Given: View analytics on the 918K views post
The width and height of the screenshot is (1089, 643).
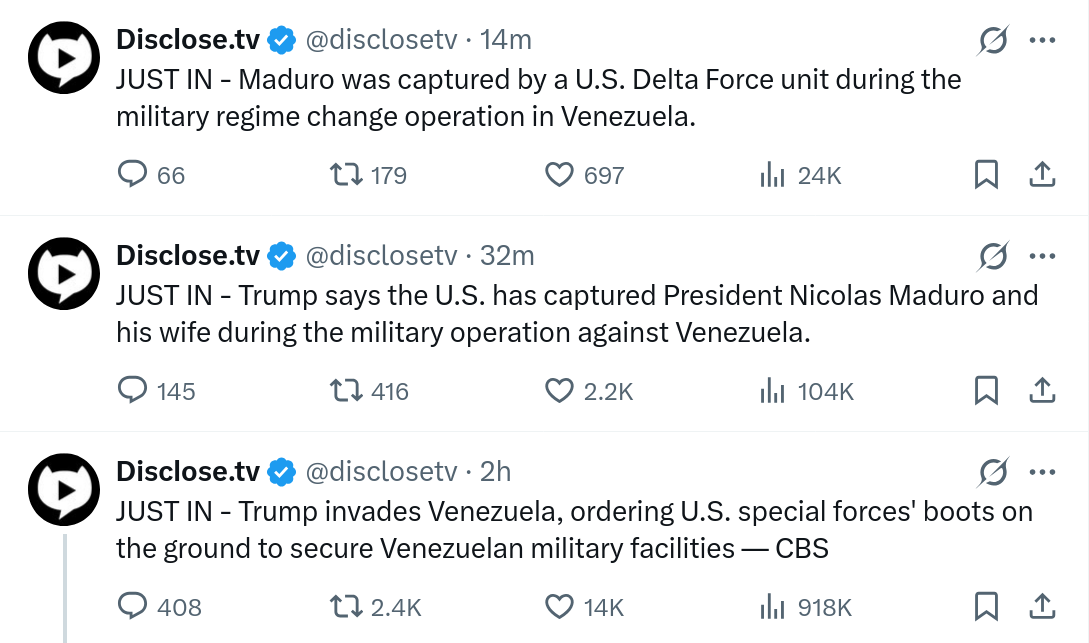Looking at the screenshot, I should coord(771,606).
